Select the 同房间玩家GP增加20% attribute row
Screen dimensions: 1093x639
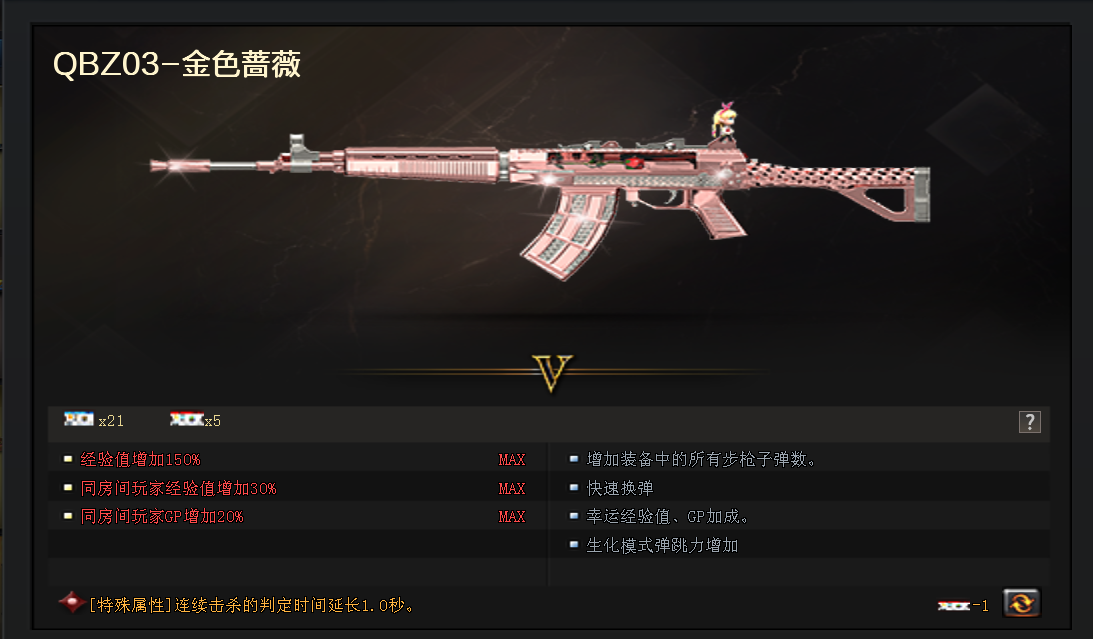(x=298, y=516)
